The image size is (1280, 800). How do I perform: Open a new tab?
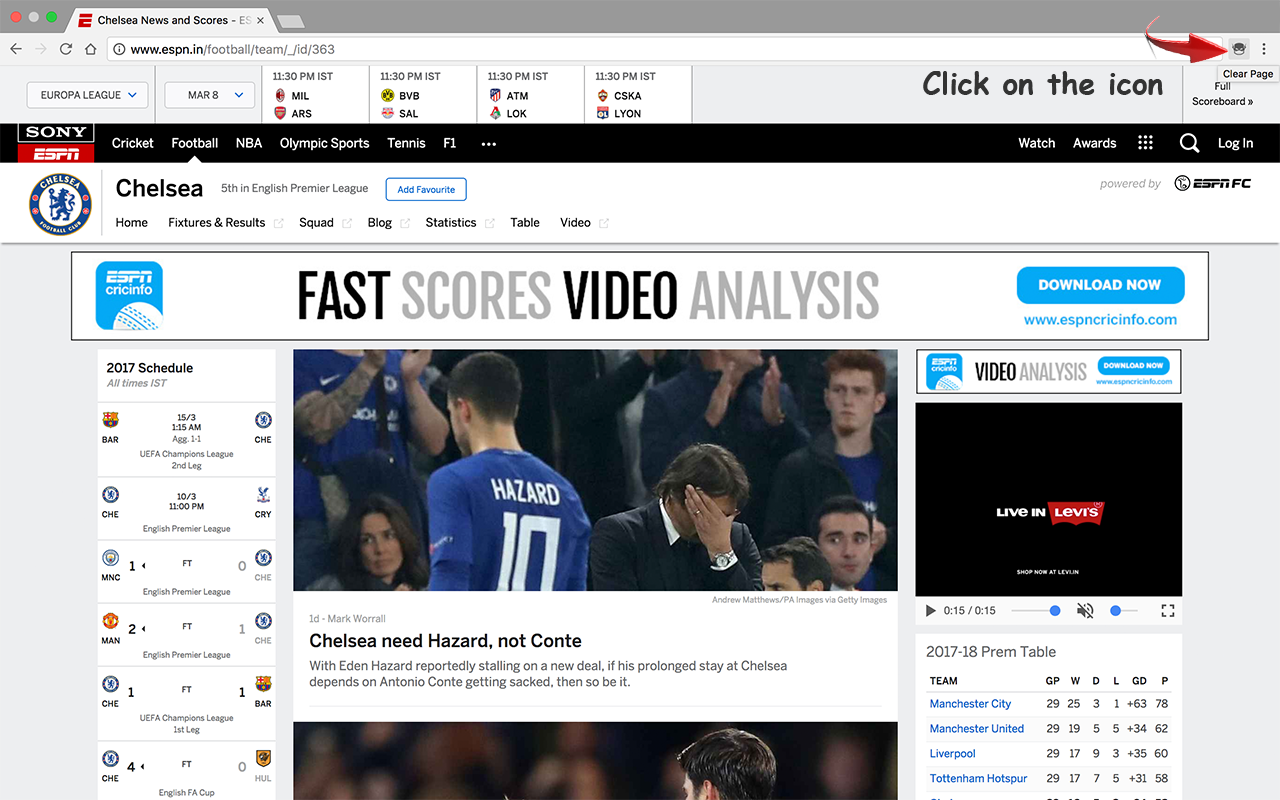click(290, 21)
